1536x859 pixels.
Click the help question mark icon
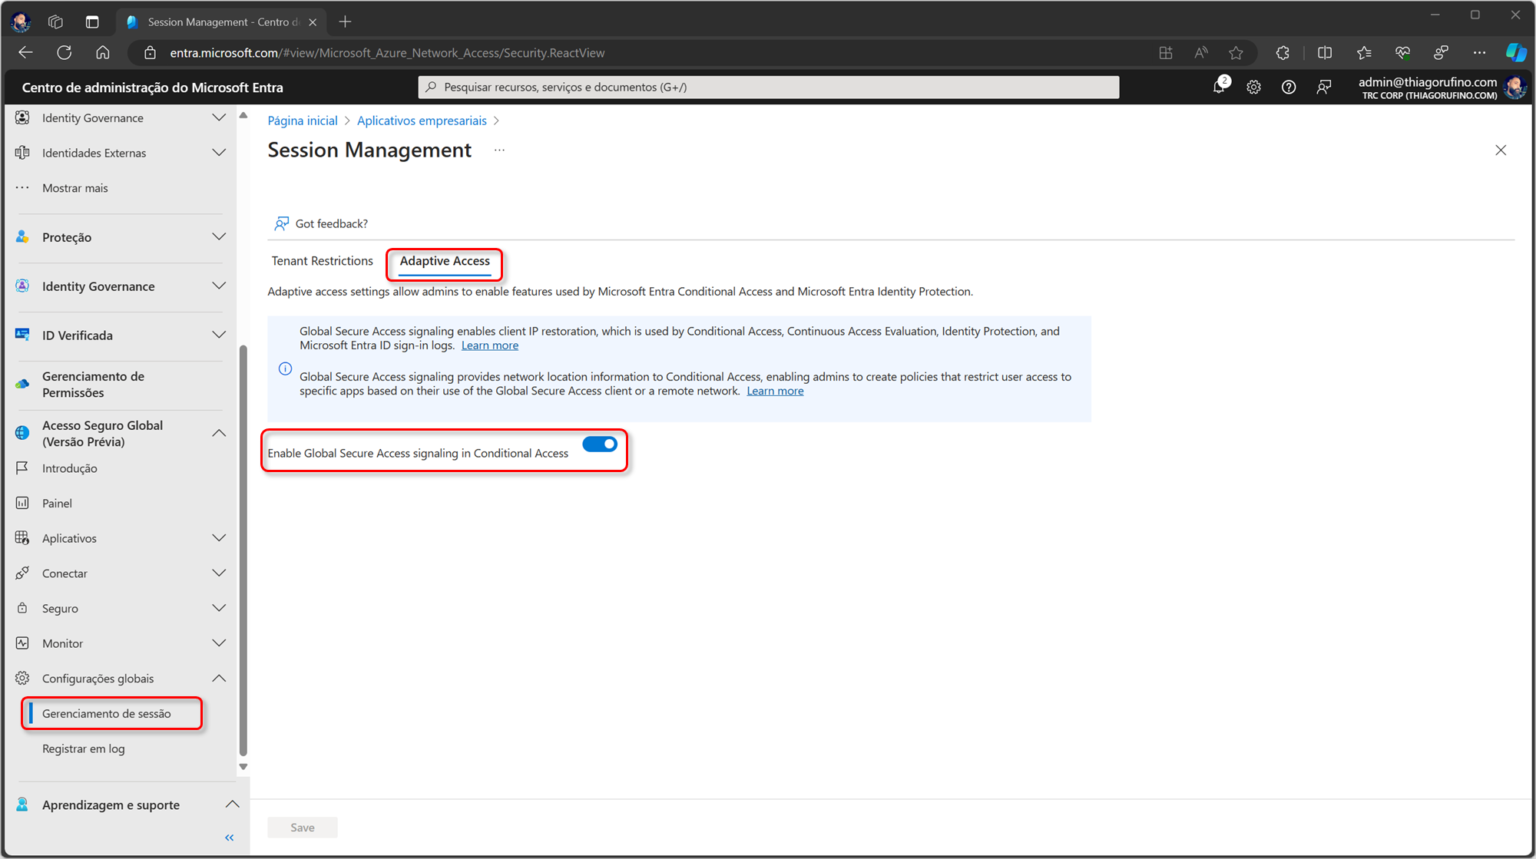coord(1289,87)
